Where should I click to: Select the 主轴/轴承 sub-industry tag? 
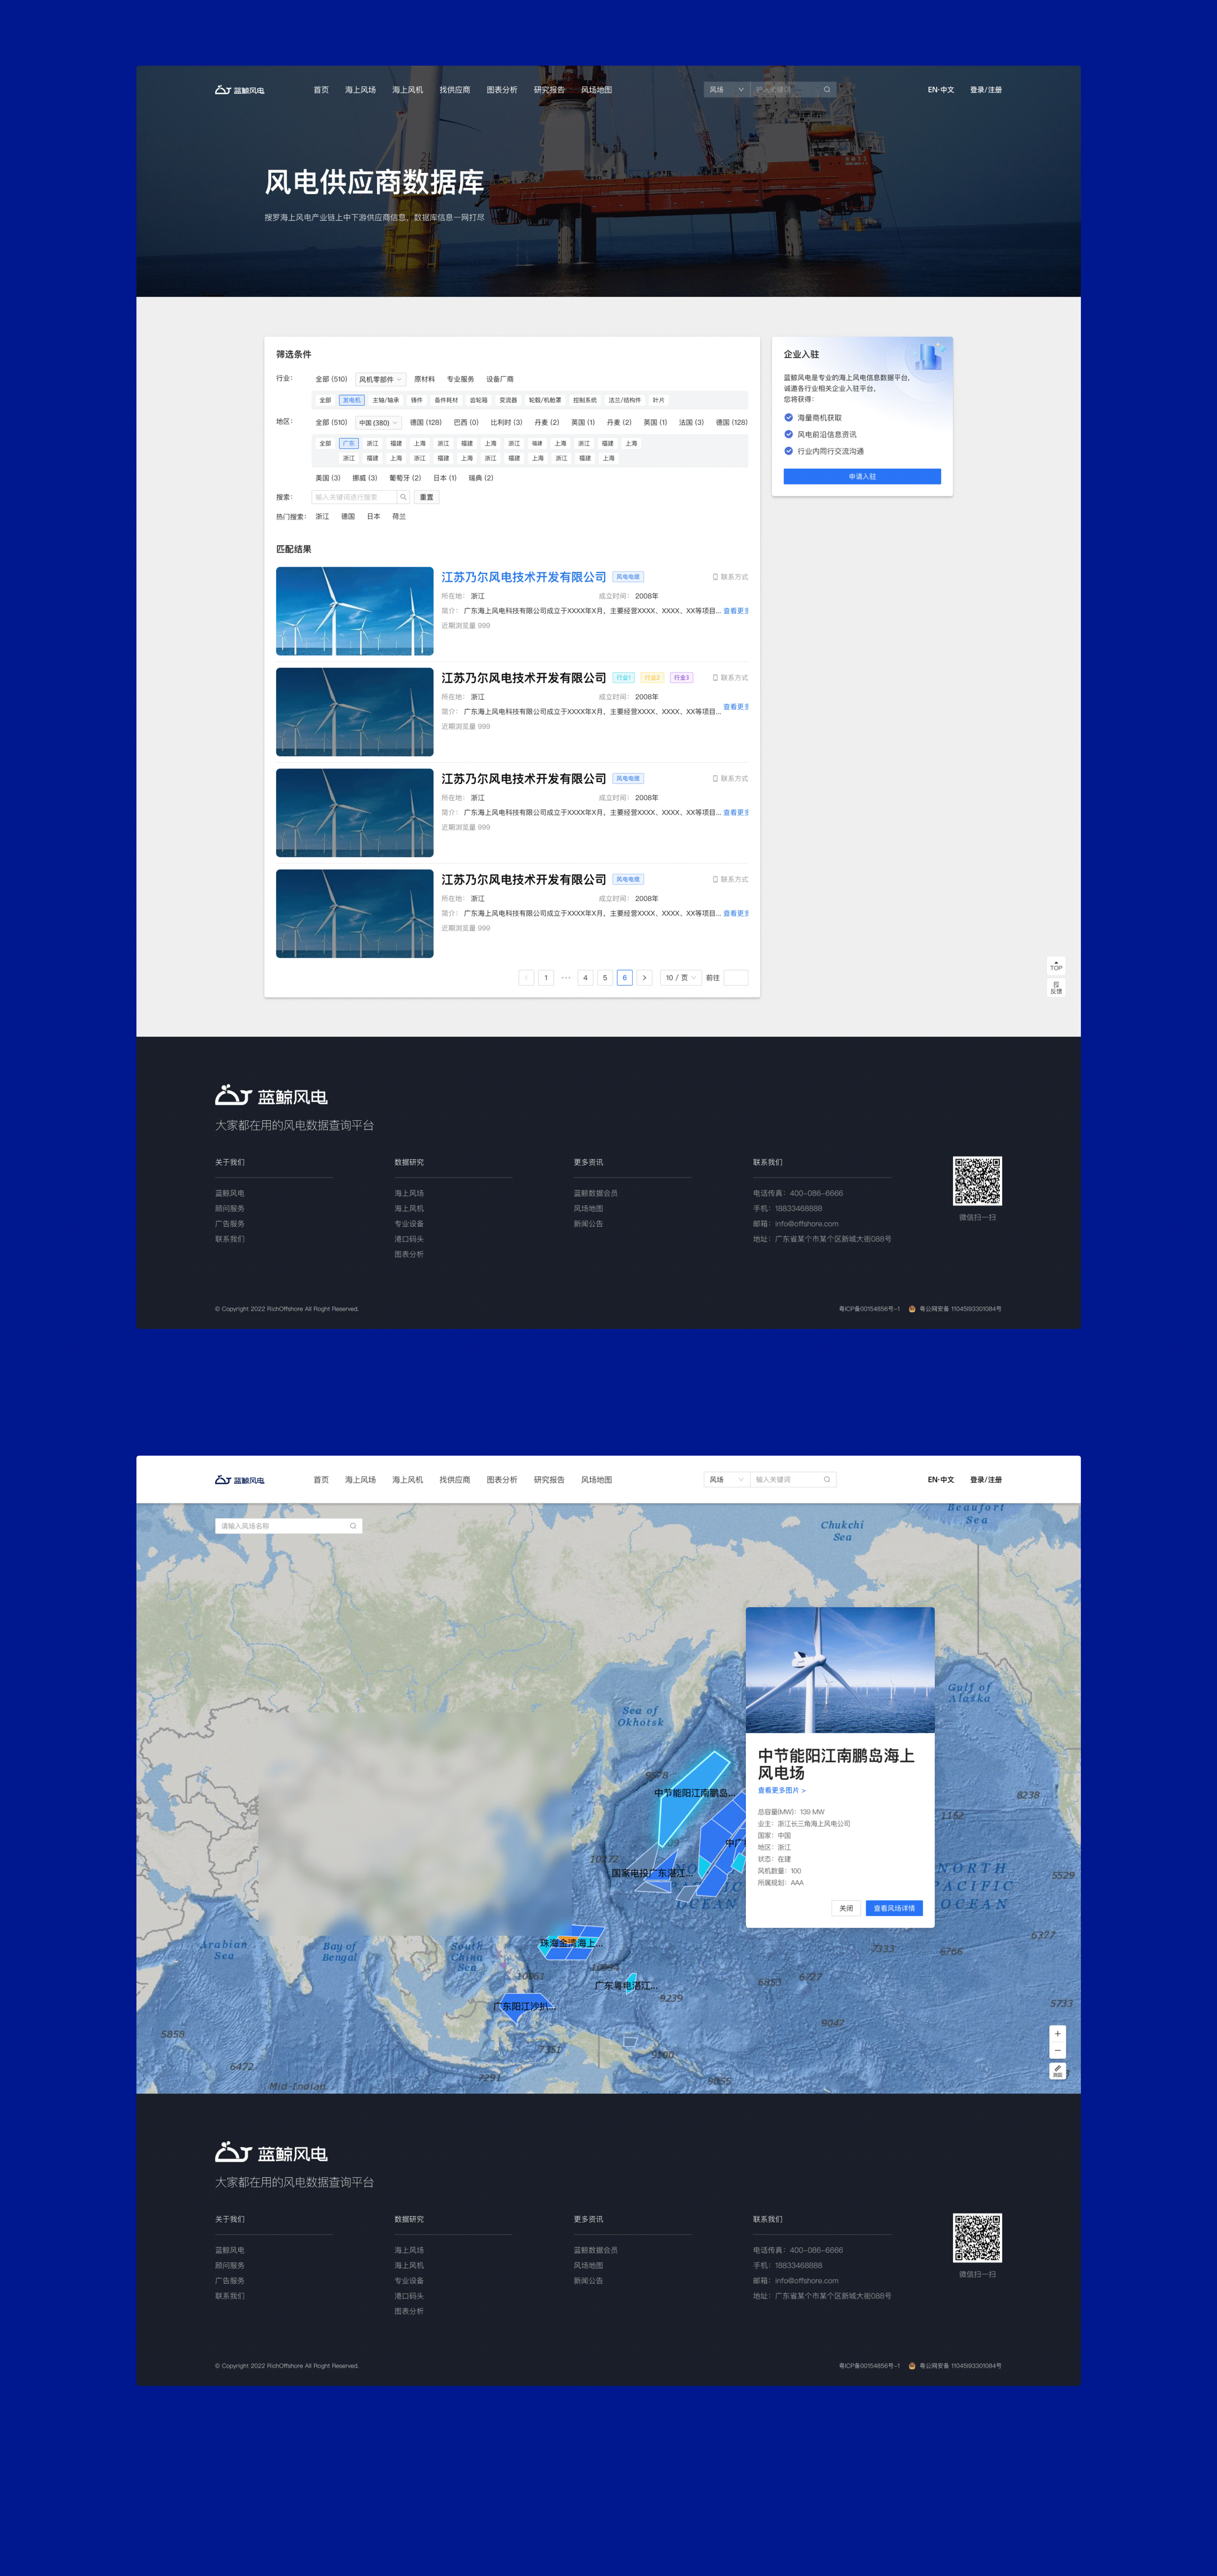[386, 400]
